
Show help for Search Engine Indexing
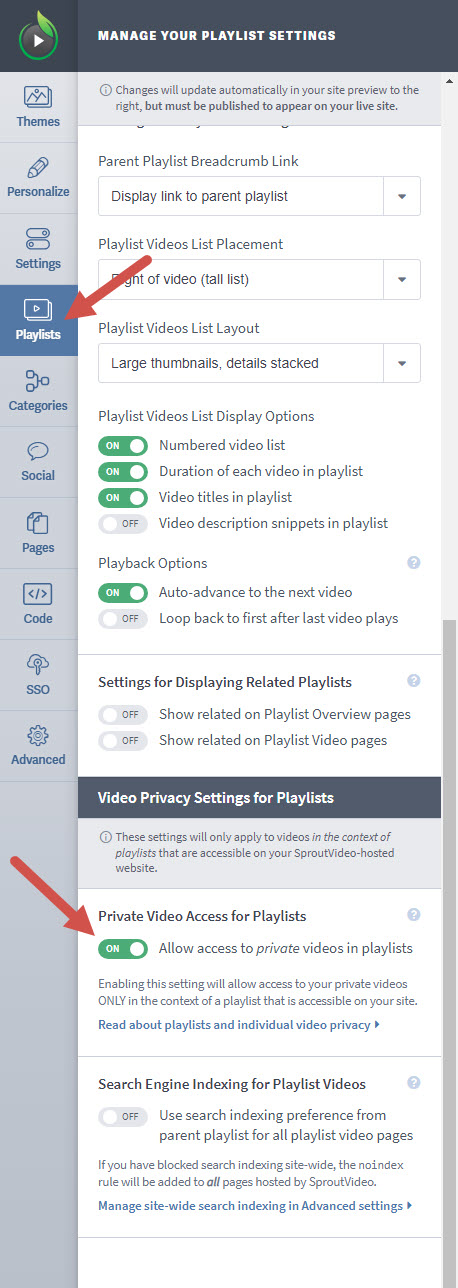(414, 1083)
